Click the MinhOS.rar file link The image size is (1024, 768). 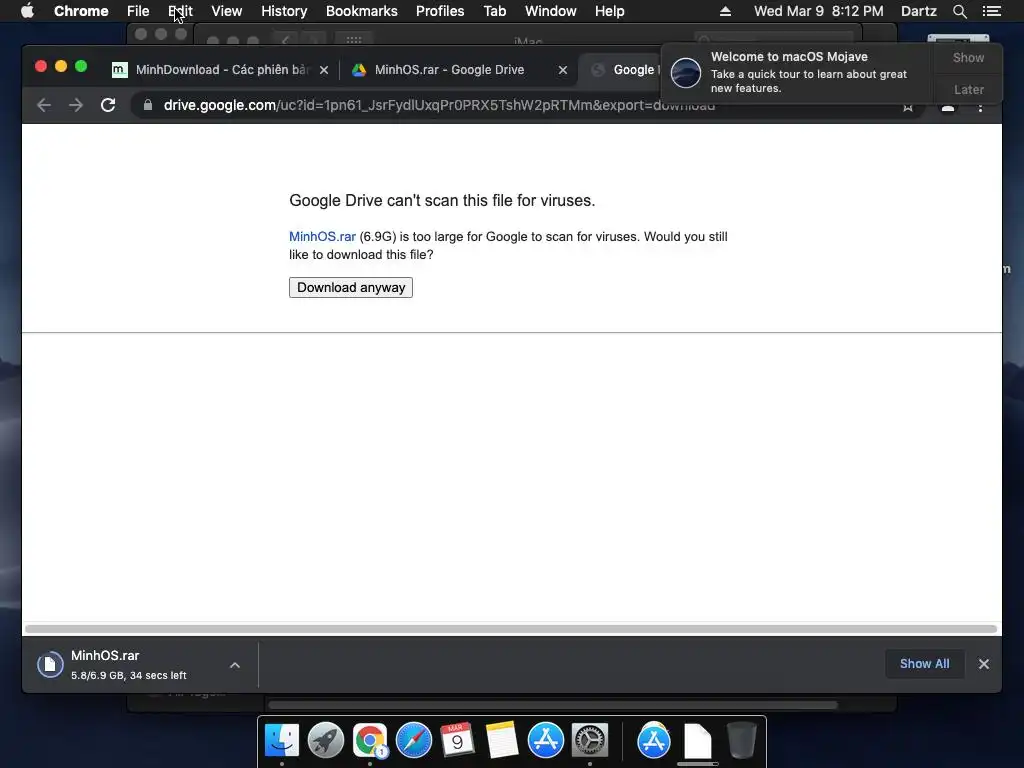point(323,236)
